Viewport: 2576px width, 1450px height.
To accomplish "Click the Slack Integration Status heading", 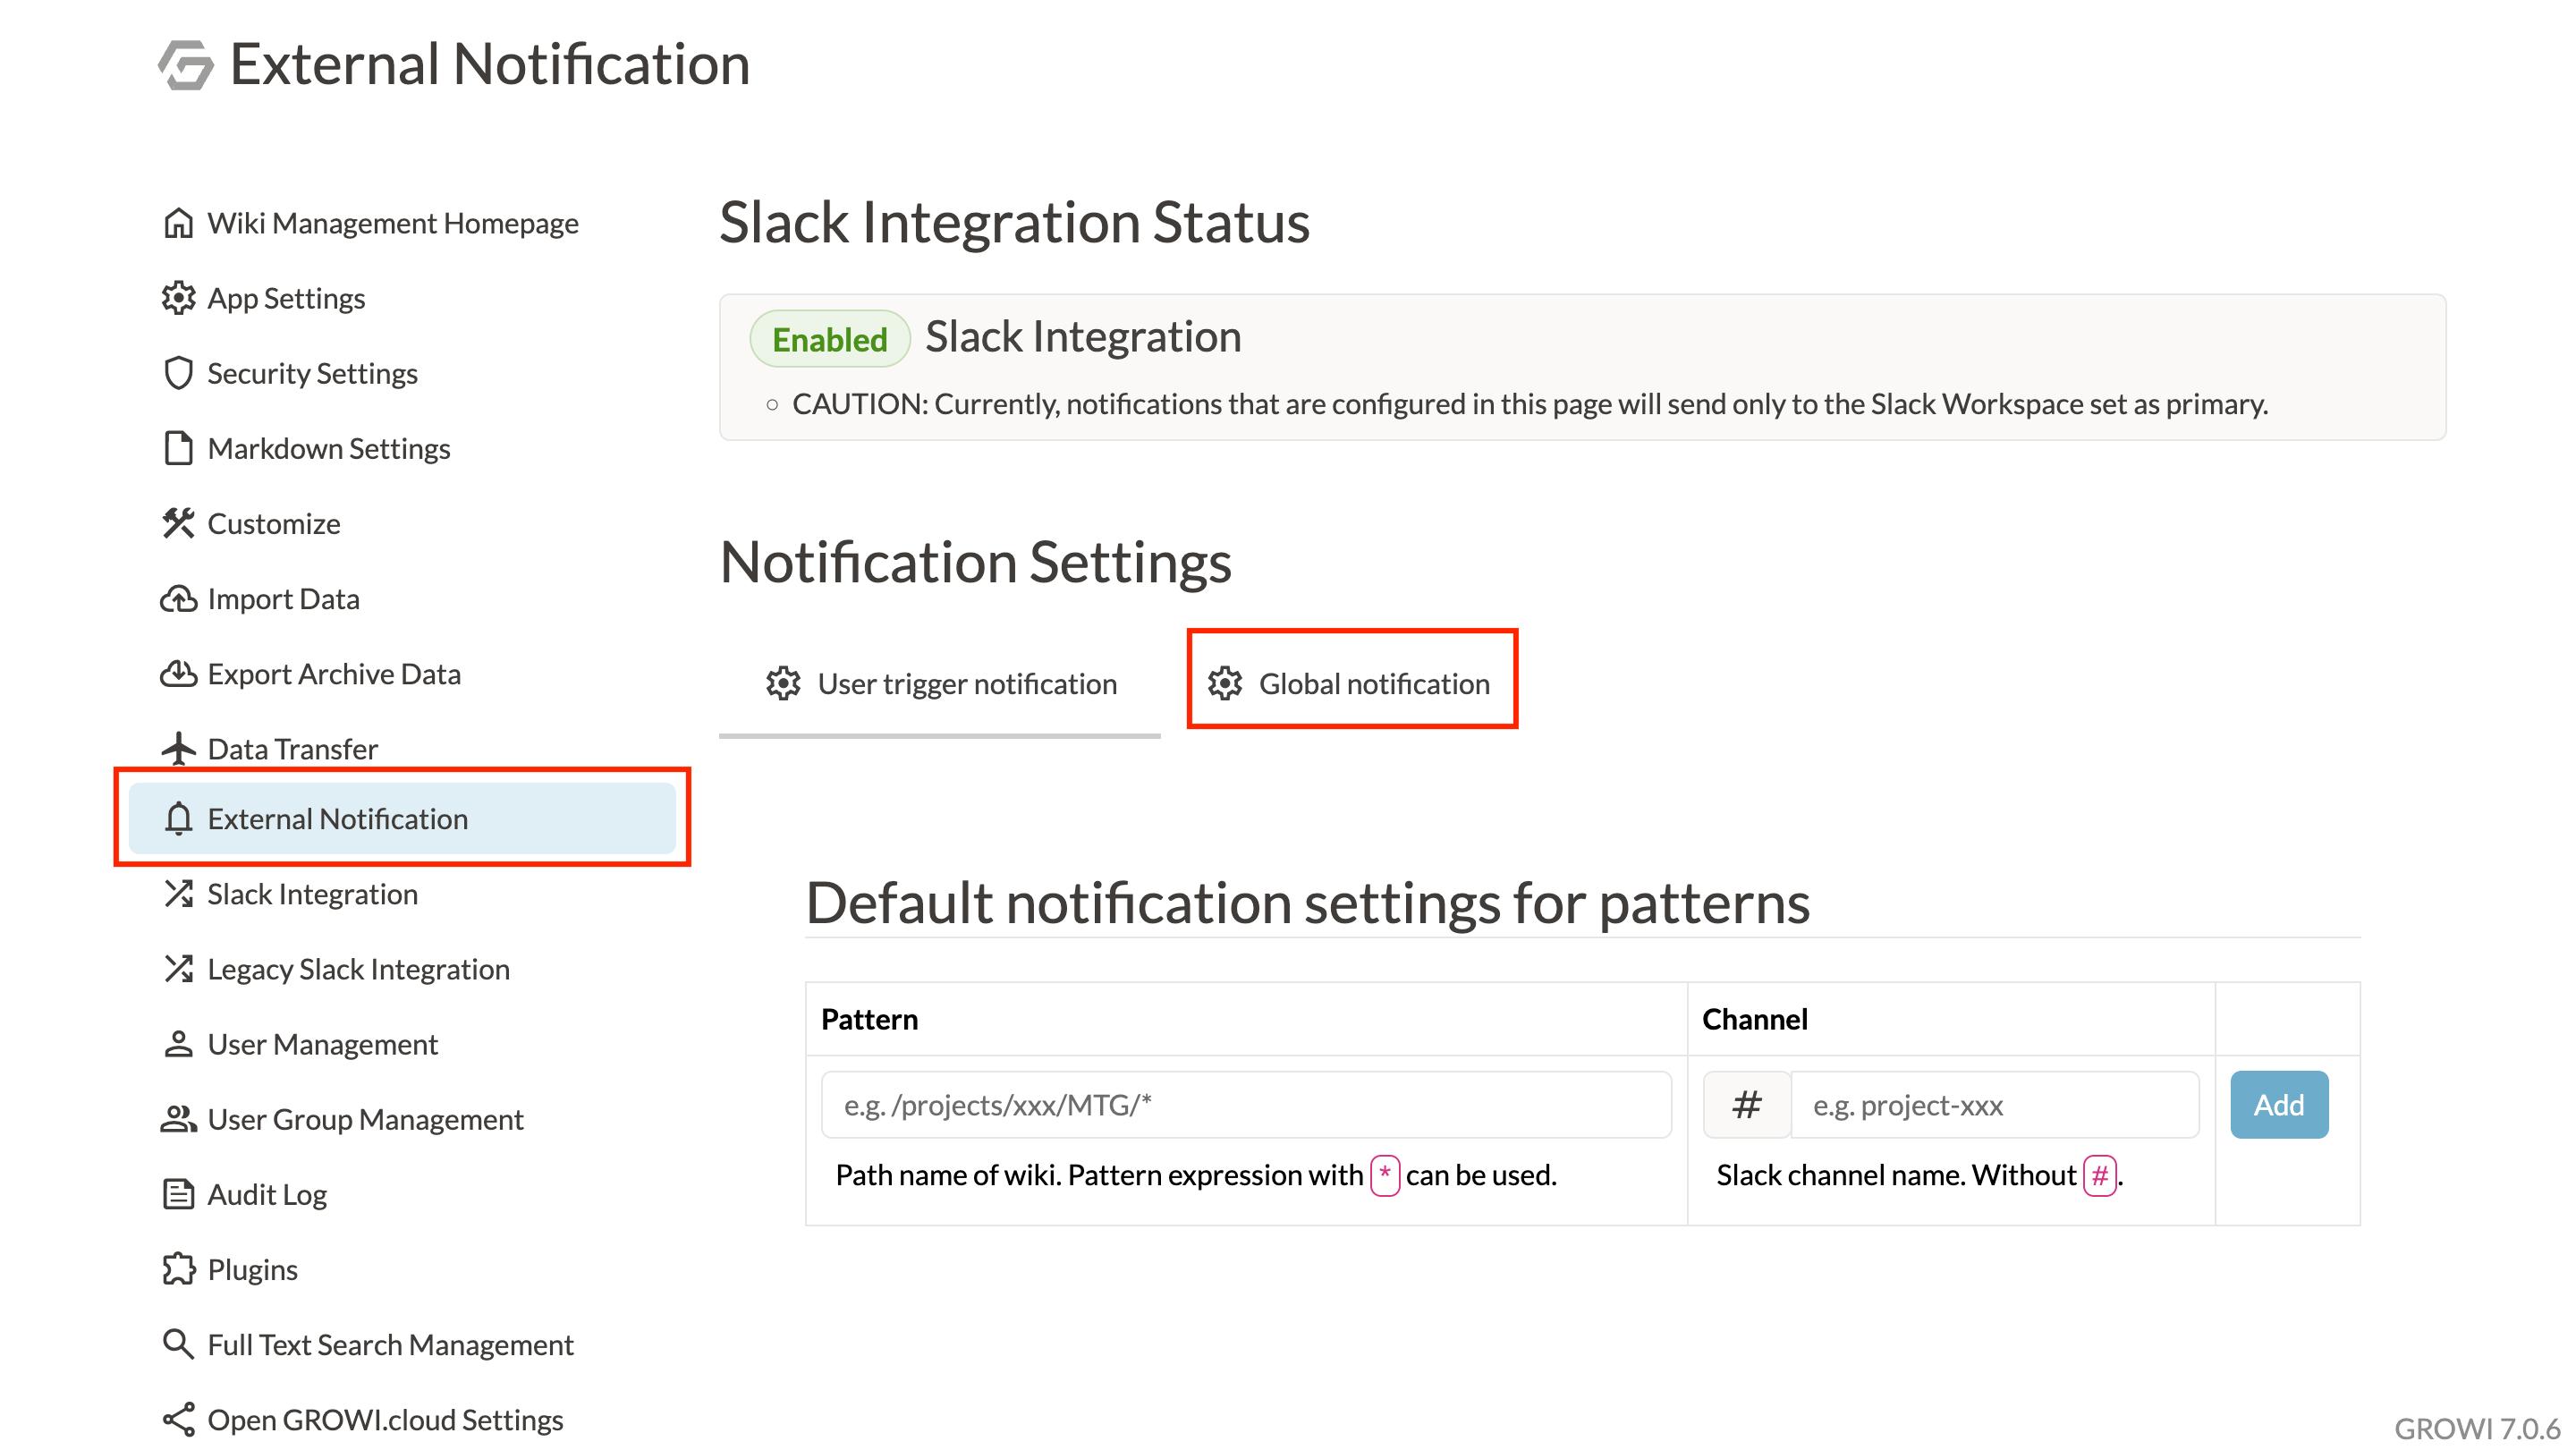I will [x=1014, y=222].
